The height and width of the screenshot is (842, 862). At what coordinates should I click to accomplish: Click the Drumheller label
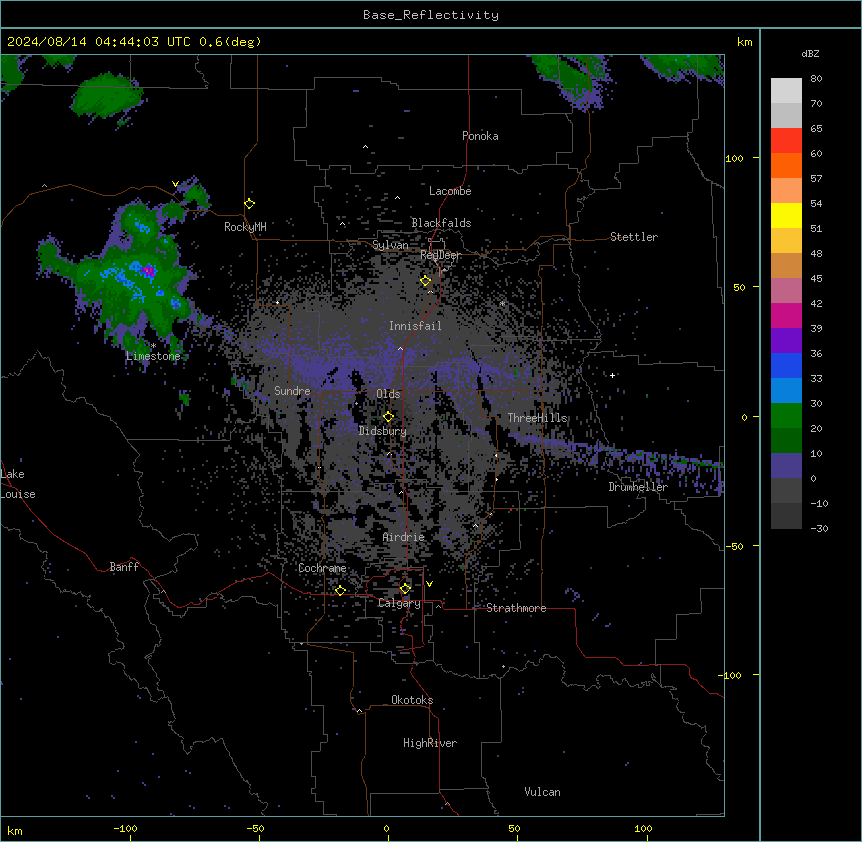pos(638,487)
